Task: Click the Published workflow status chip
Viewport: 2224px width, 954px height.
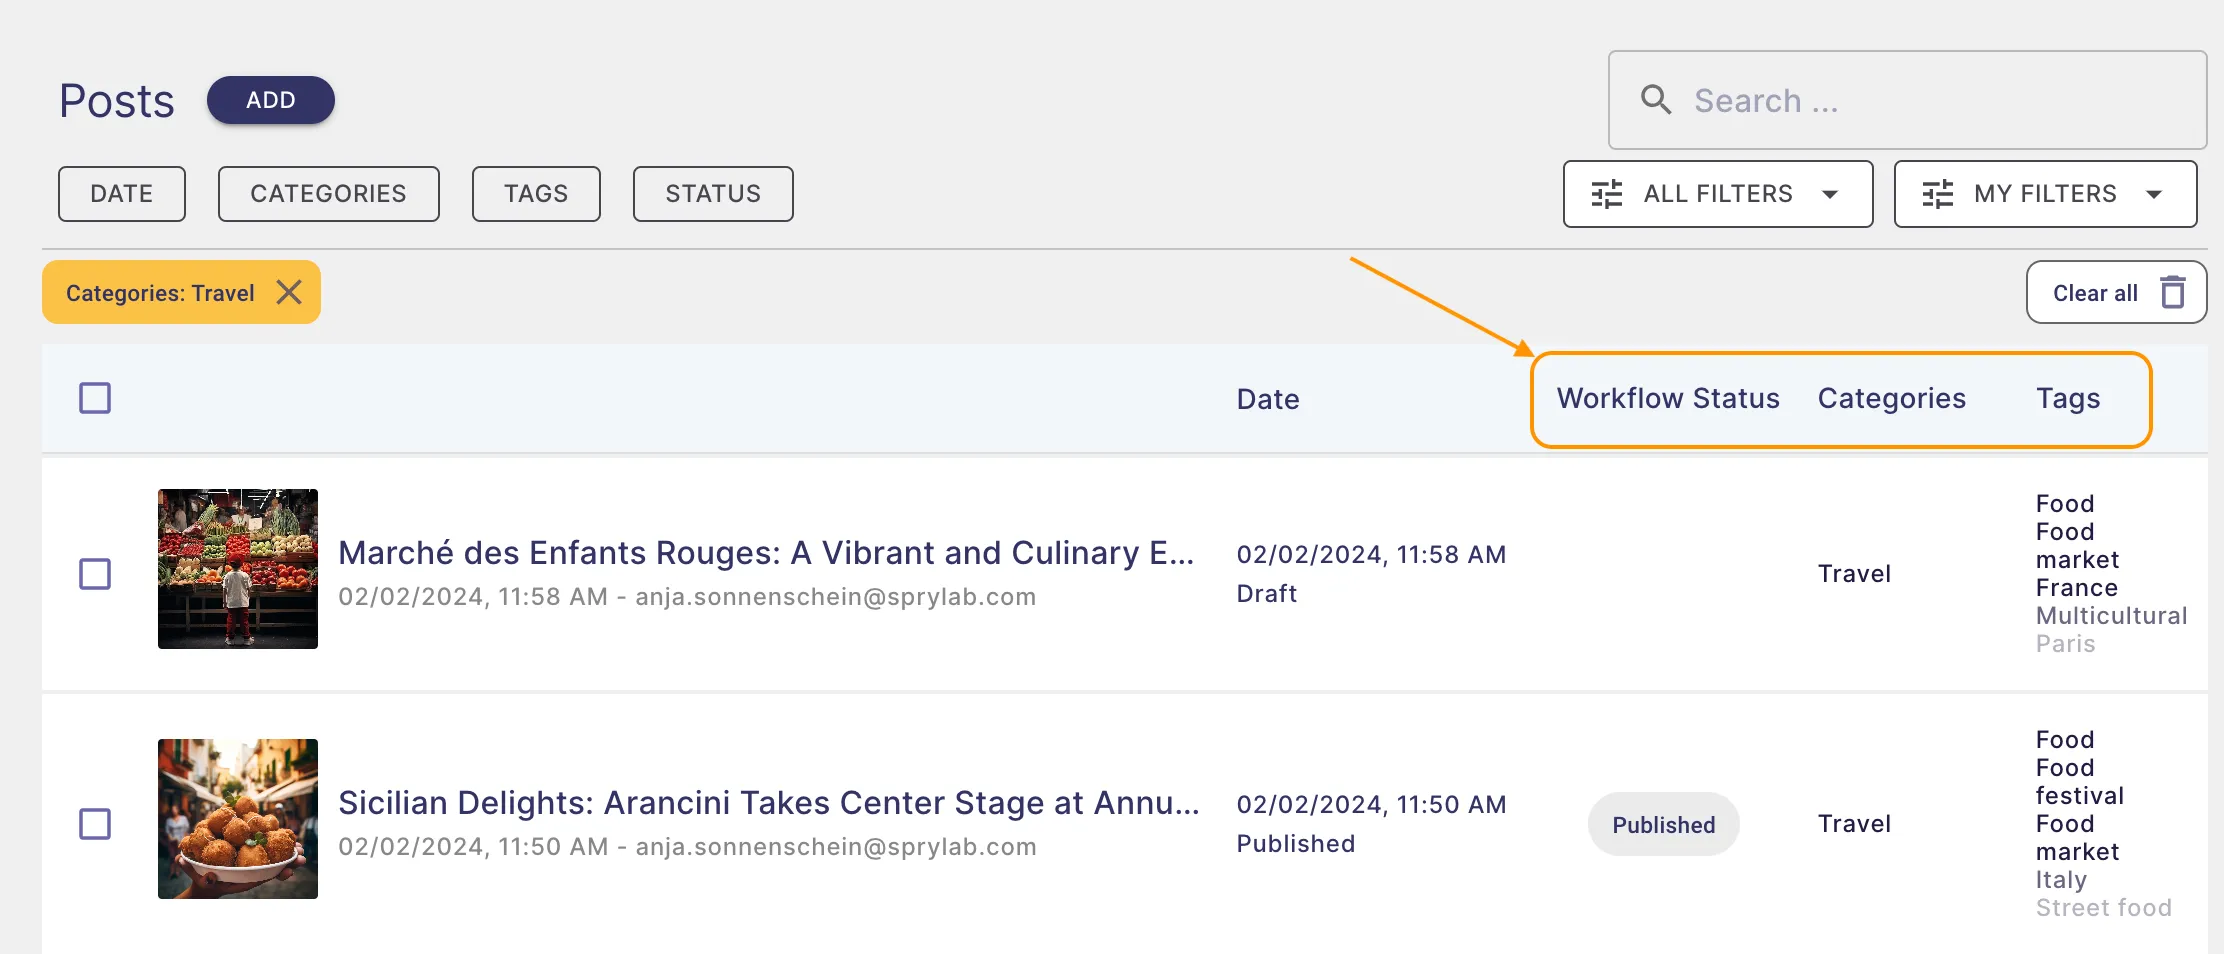Action: (1664, 824)
